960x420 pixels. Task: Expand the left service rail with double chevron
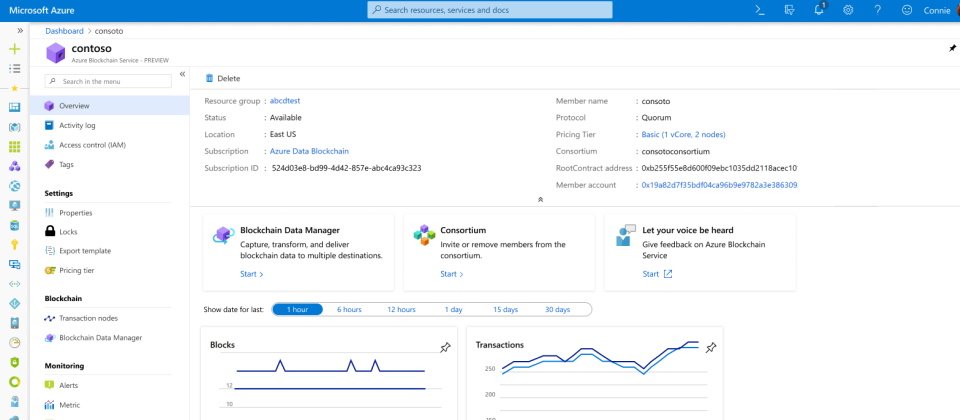[20, 30]
